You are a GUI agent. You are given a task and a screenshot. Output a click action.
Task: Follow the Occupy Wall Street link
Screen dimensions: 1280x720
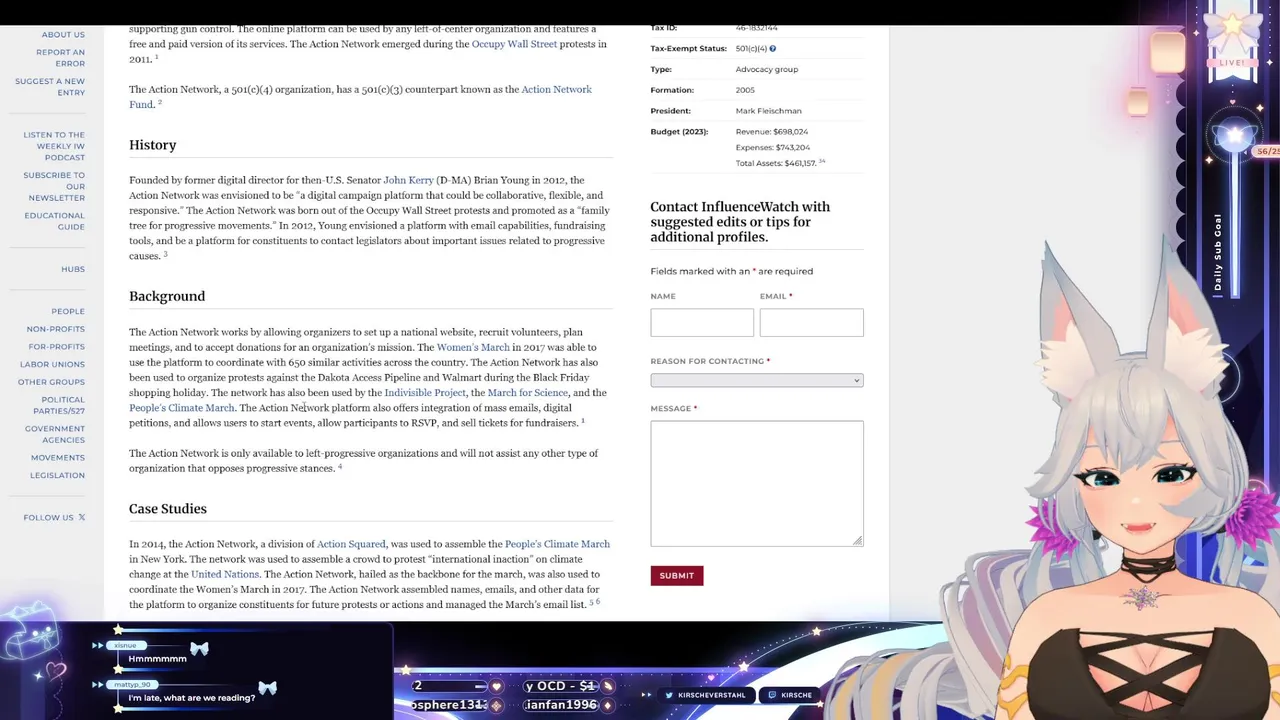pyautogui.click(x=514, y=44)
